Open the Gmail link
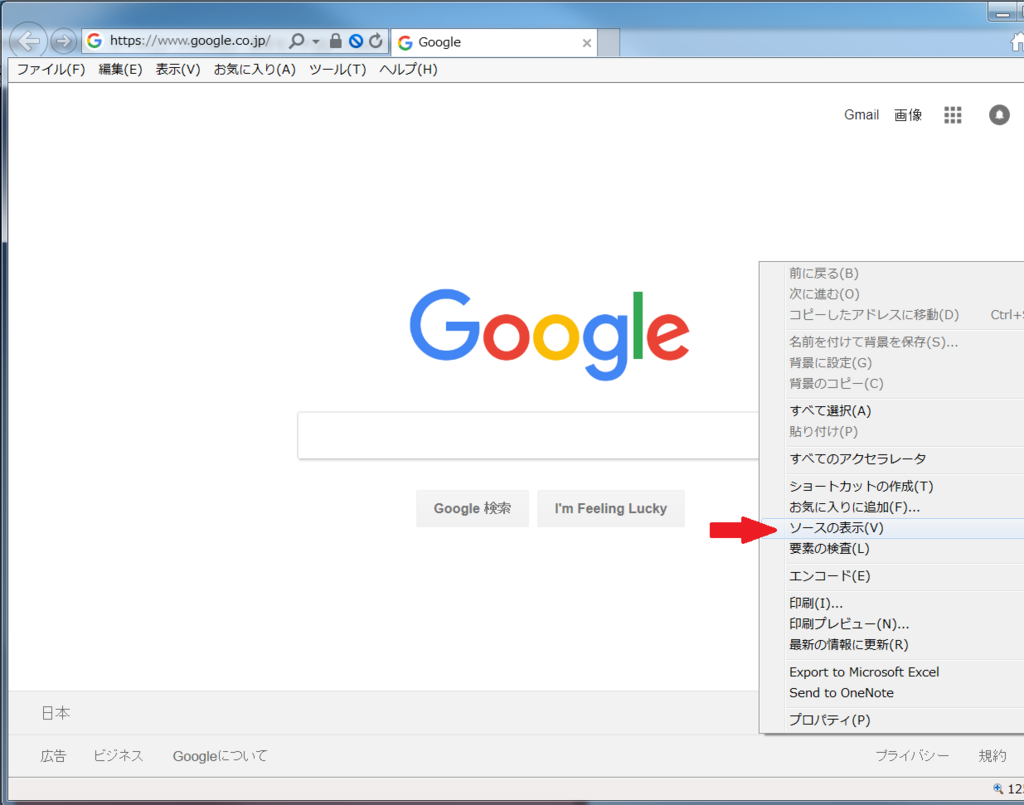Viewport: 1024px width, 805px height. 861,114
